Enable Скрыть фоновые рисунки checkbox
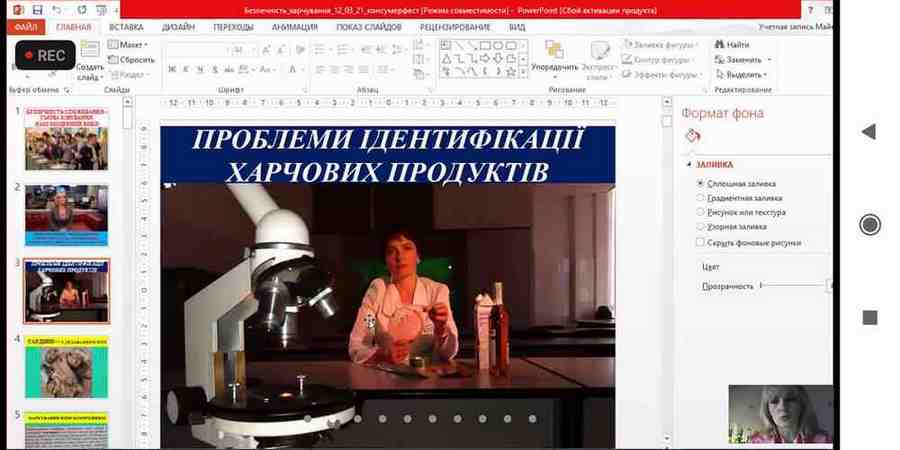This screenshot has height=450, width=900. tap(700, 242)
